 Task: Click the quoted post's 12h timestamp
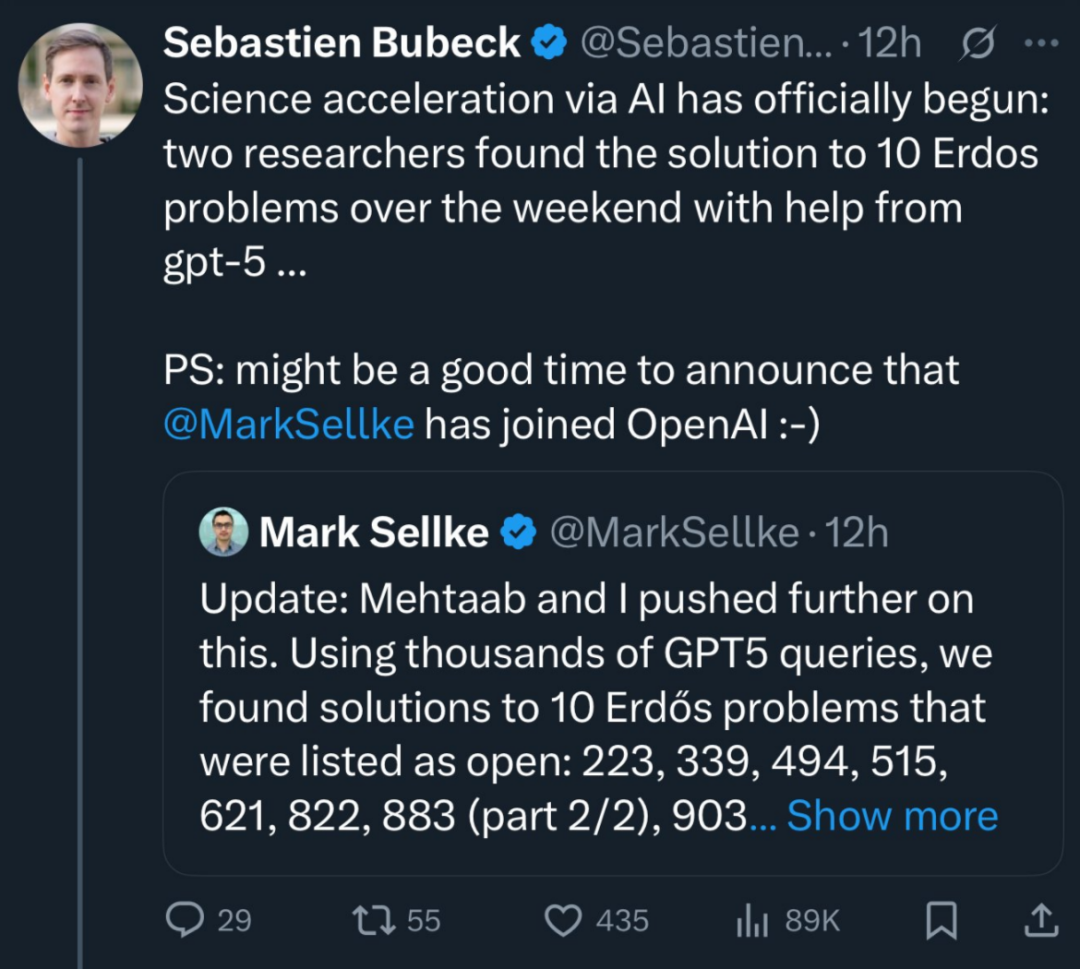[858, 533]
